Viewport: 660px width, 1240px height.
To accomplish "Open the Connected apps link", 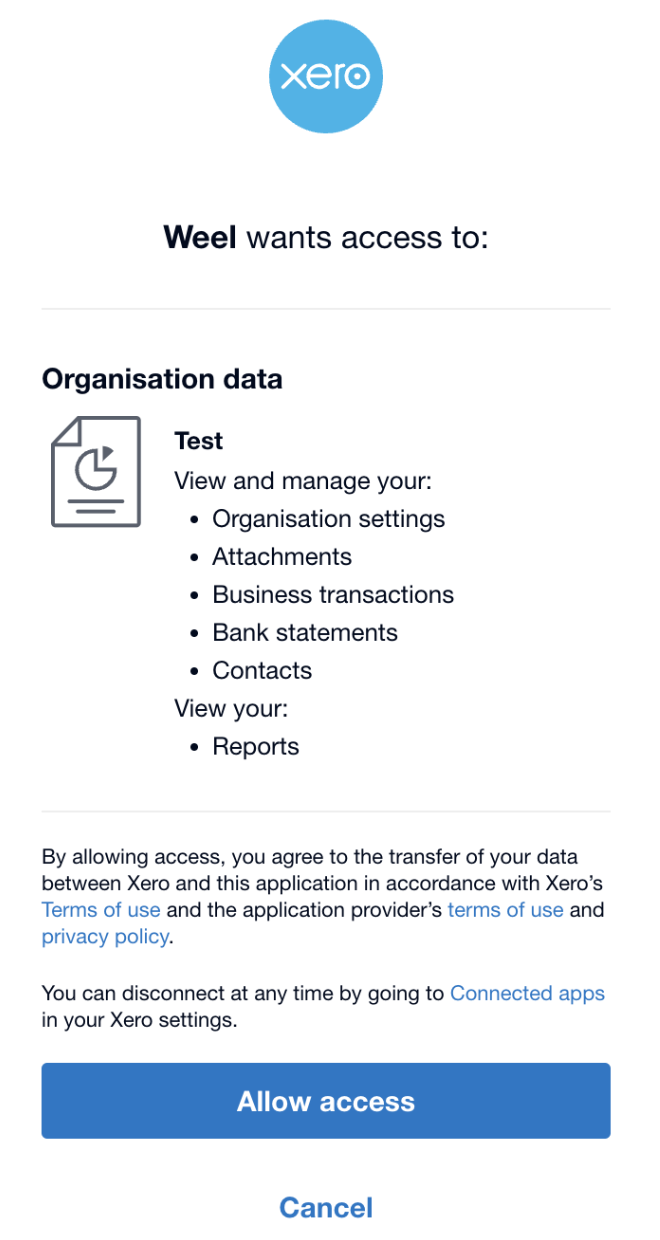I will [528, 993].
